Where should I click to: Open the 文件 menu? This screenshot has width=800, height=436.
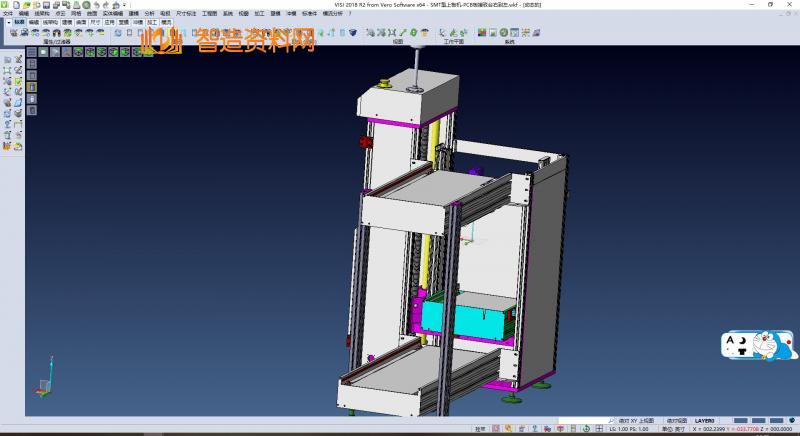pos(8,14)
